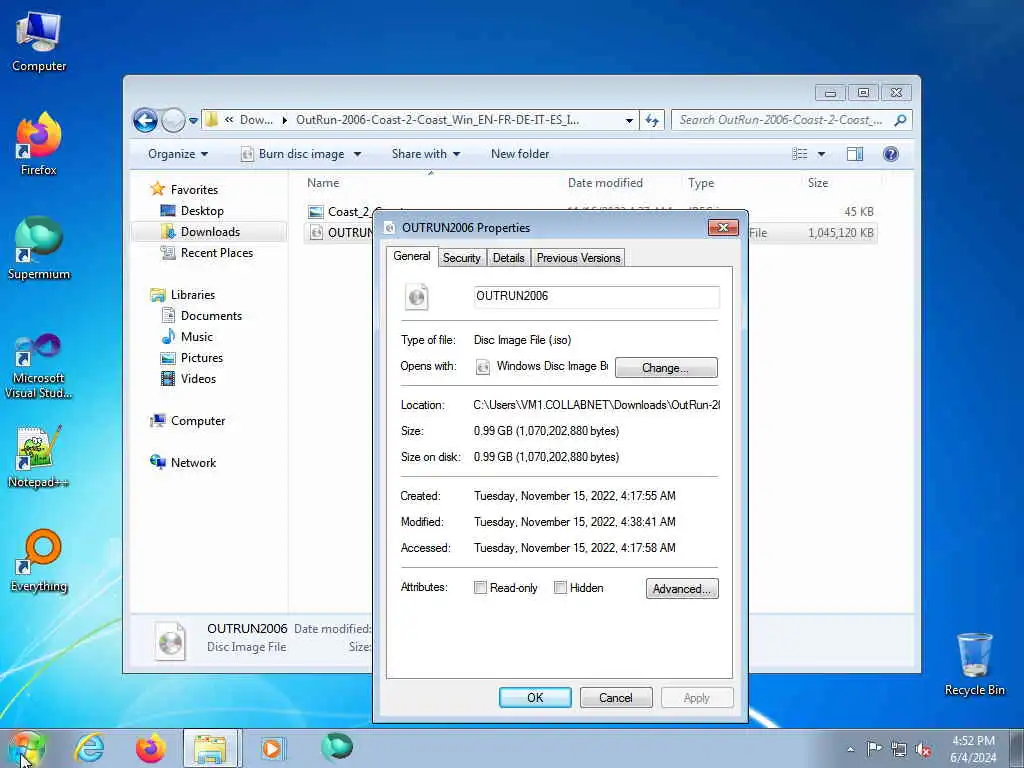
Task: Select Computer in navigation pane
Action: tap(197, 421)
